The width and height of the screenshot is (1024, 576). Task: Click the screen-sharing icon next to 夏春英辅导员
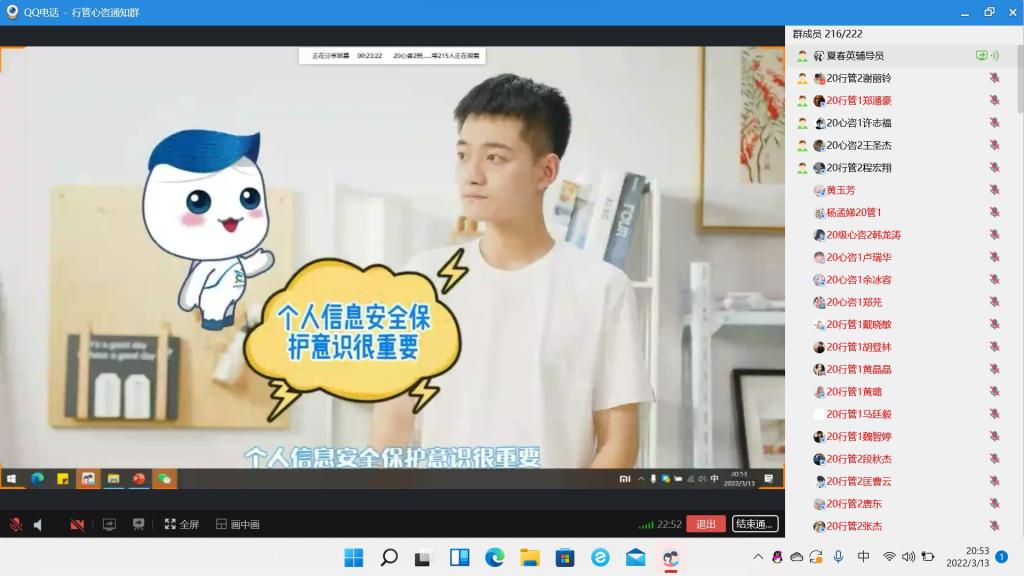[981, 56]
